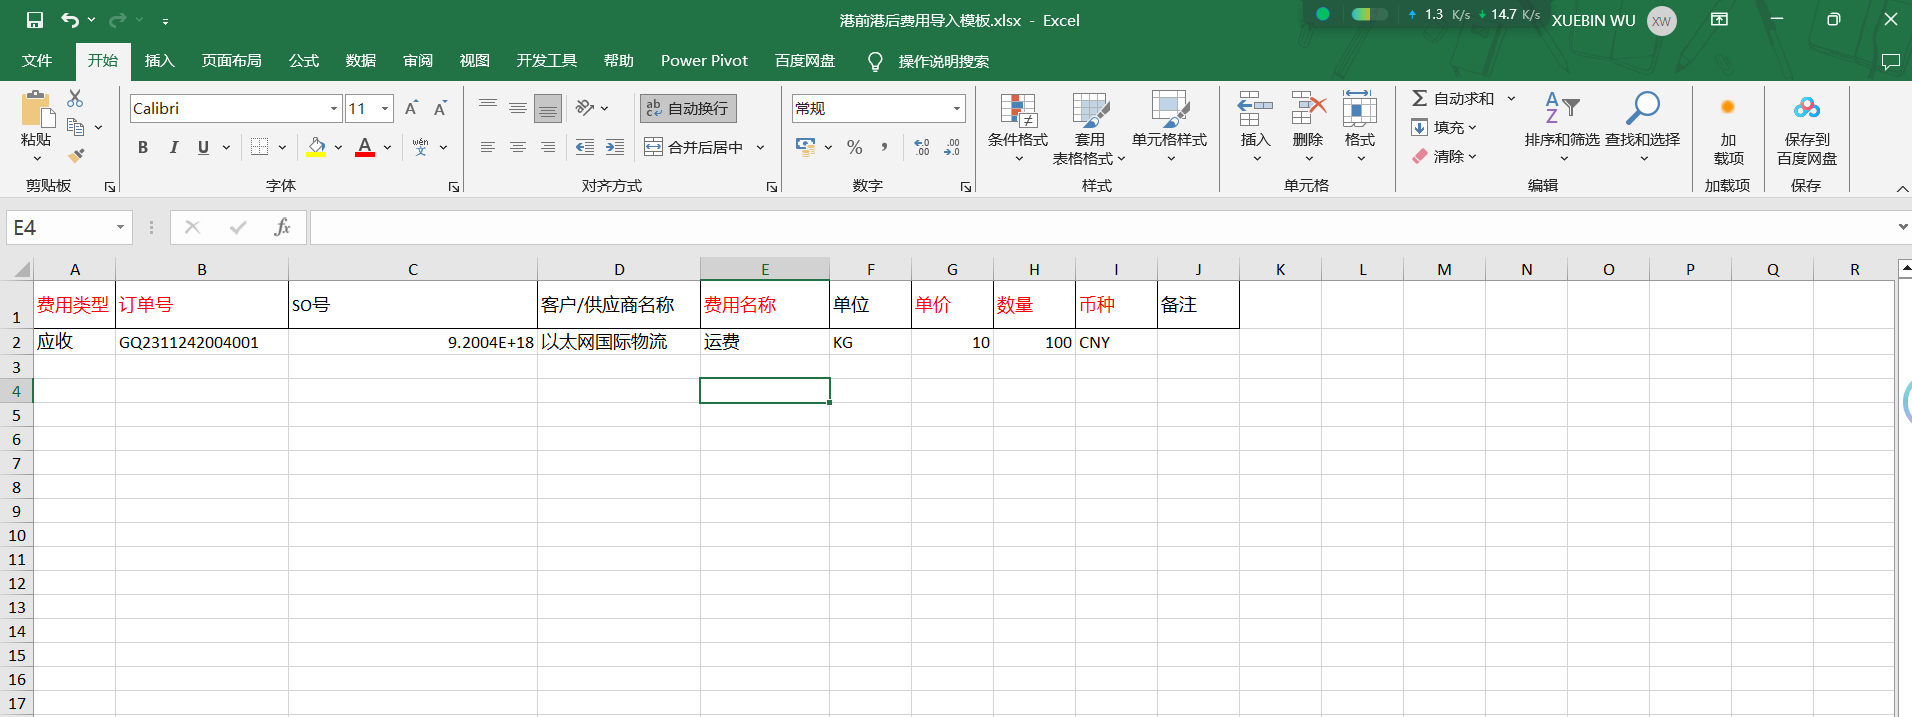Click the Save icon in quick access toolbar
The height and width of the screenshot is (717, 1912).
[x=35, y=20]
